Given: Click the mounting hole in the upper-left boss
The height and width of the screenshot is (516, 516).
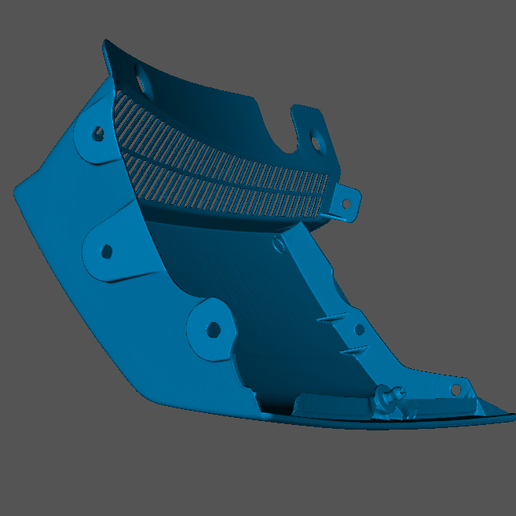Looking at the screenshot, I should [98, 133].
